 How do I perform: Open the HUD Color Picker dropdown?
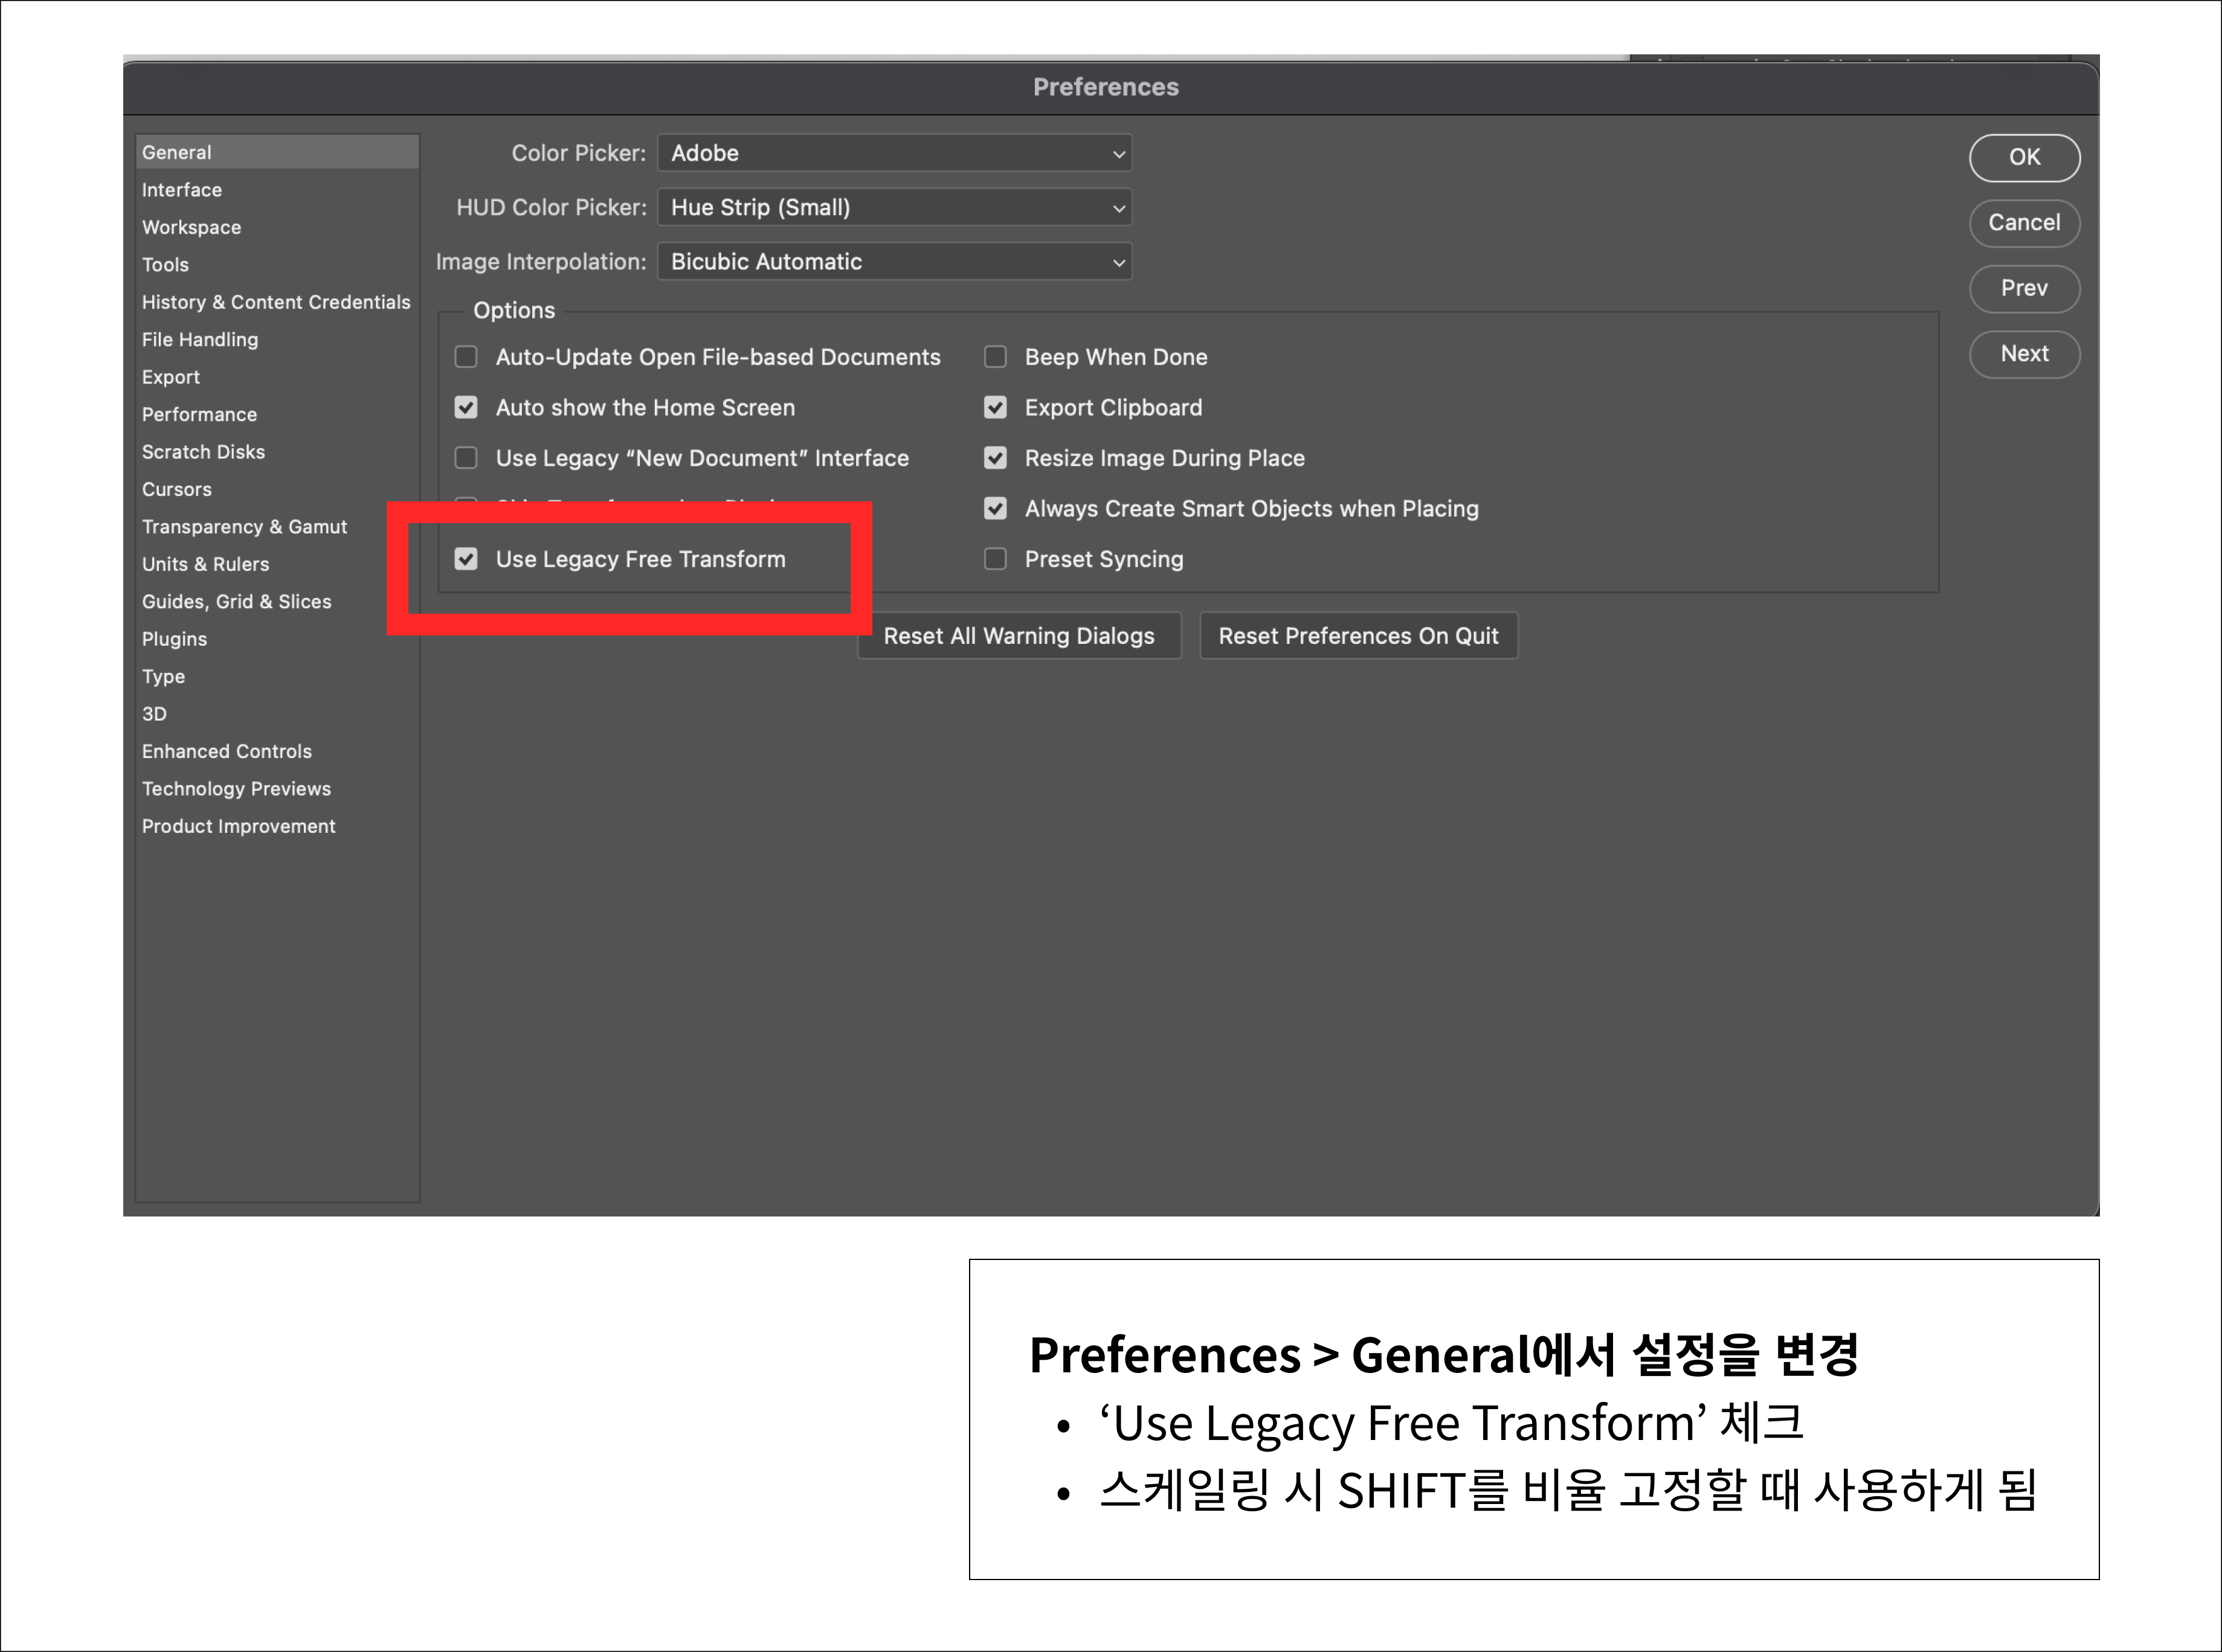[x=893, y=207]
